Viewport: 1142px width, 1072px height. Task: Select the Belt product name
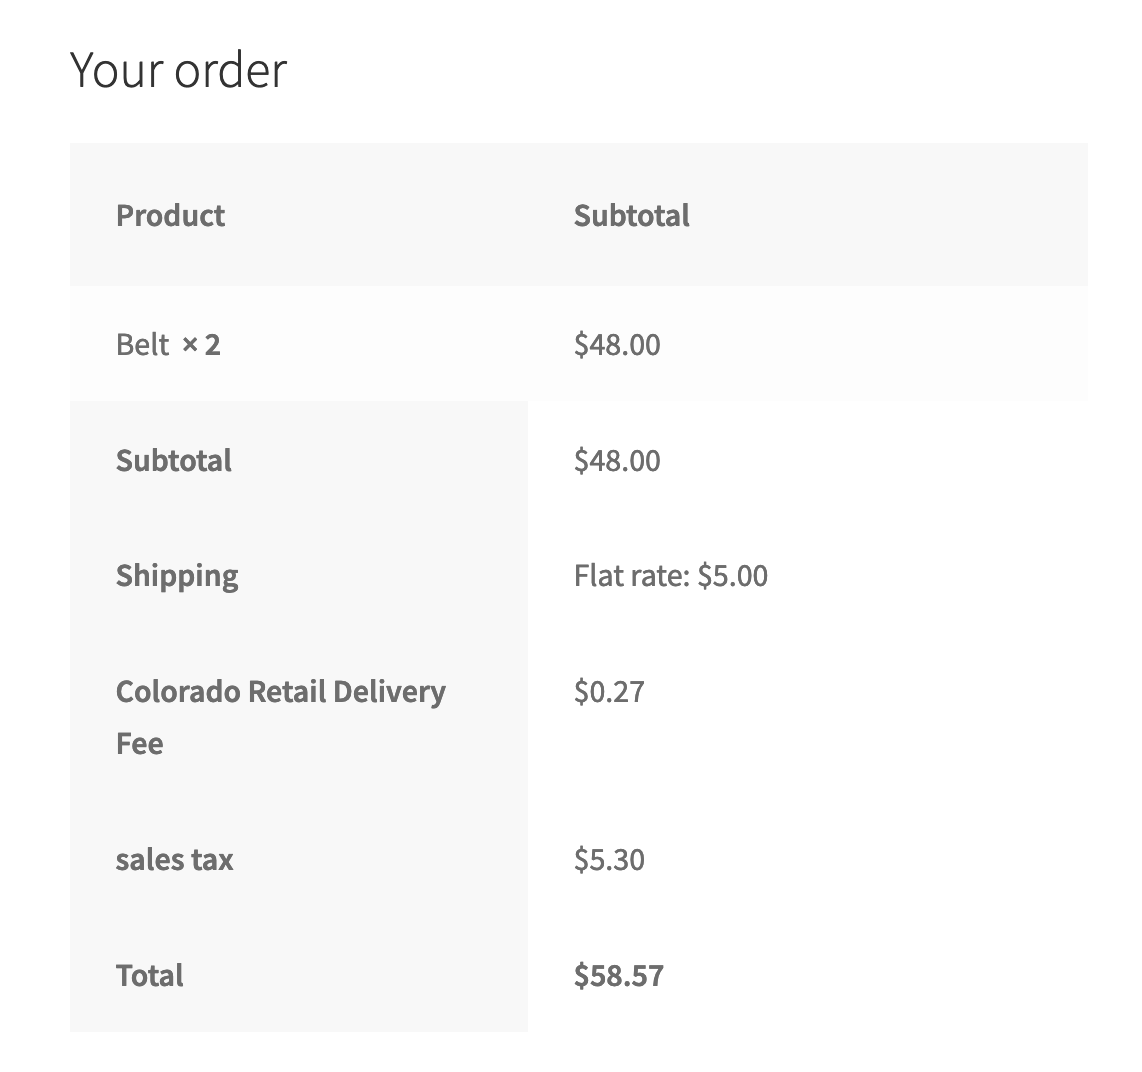[x=142, y=345]
